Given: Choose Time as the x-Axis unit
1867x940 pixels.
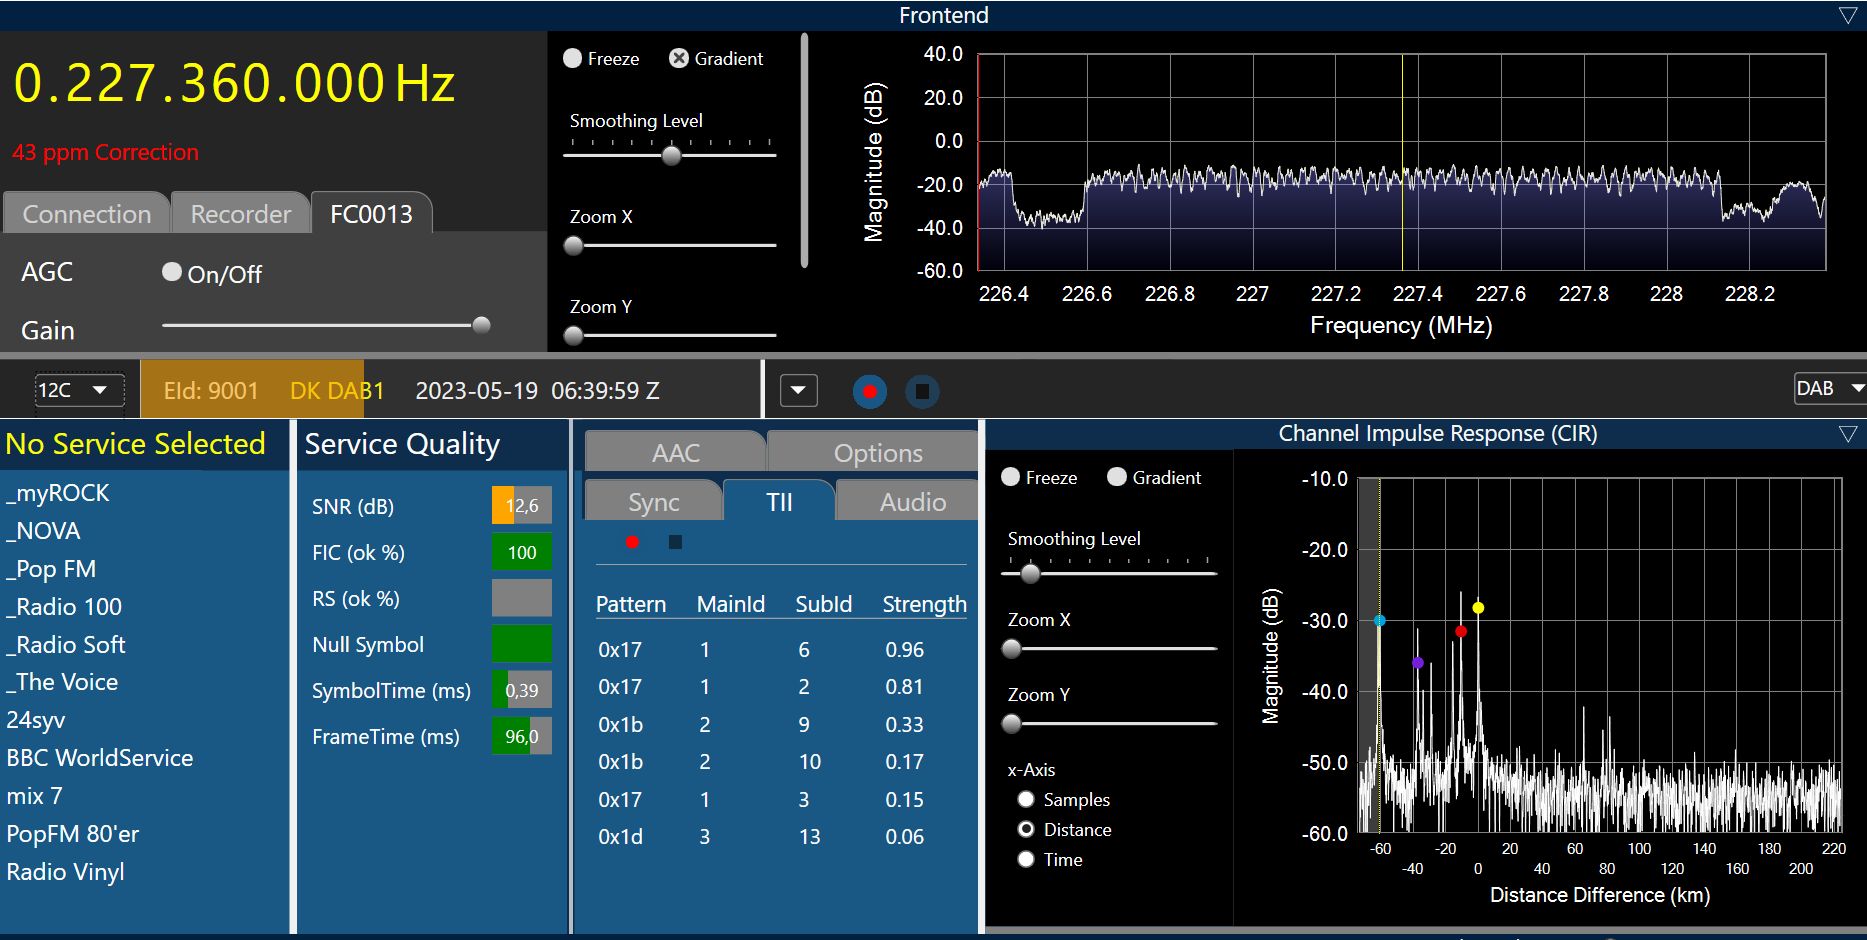Looking at the screenshot, I should point(1026,859).
